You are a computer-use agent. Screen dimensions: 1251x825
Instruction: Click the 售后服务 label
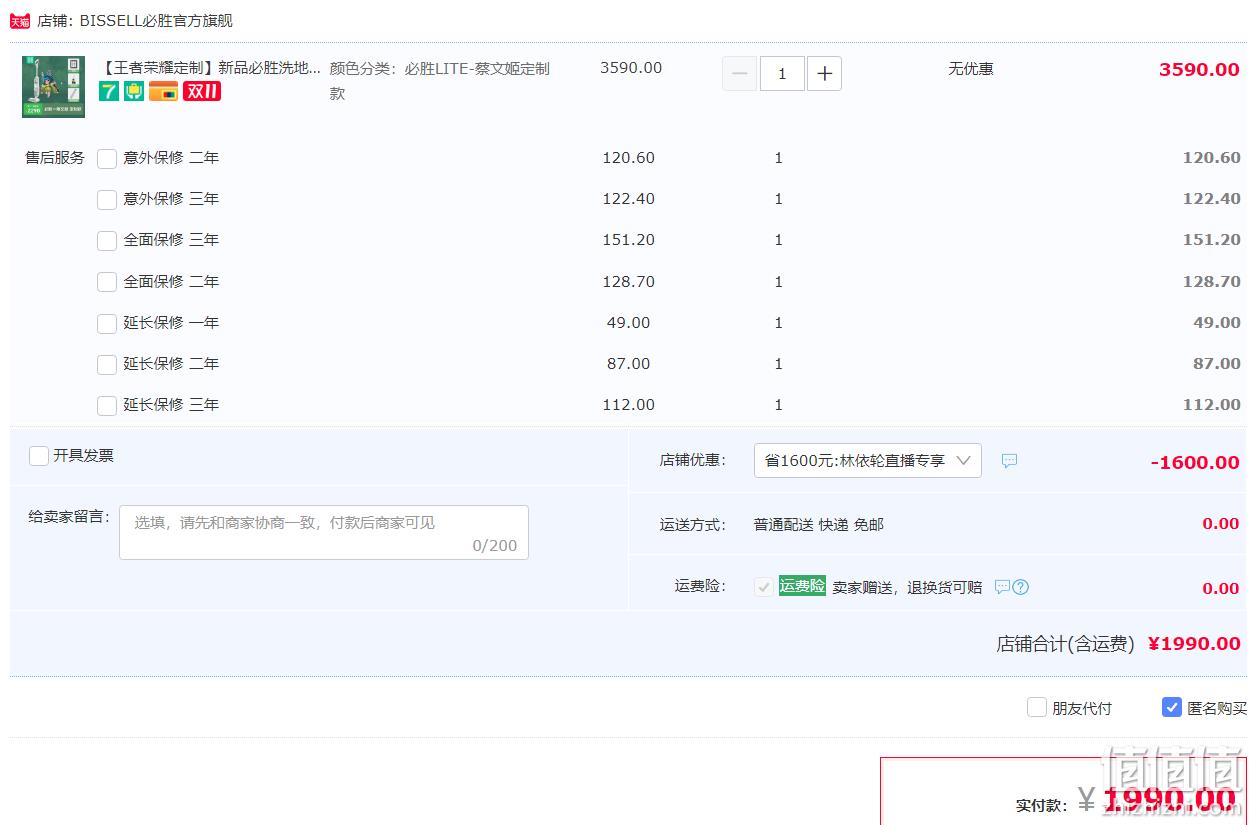point(55,158)
